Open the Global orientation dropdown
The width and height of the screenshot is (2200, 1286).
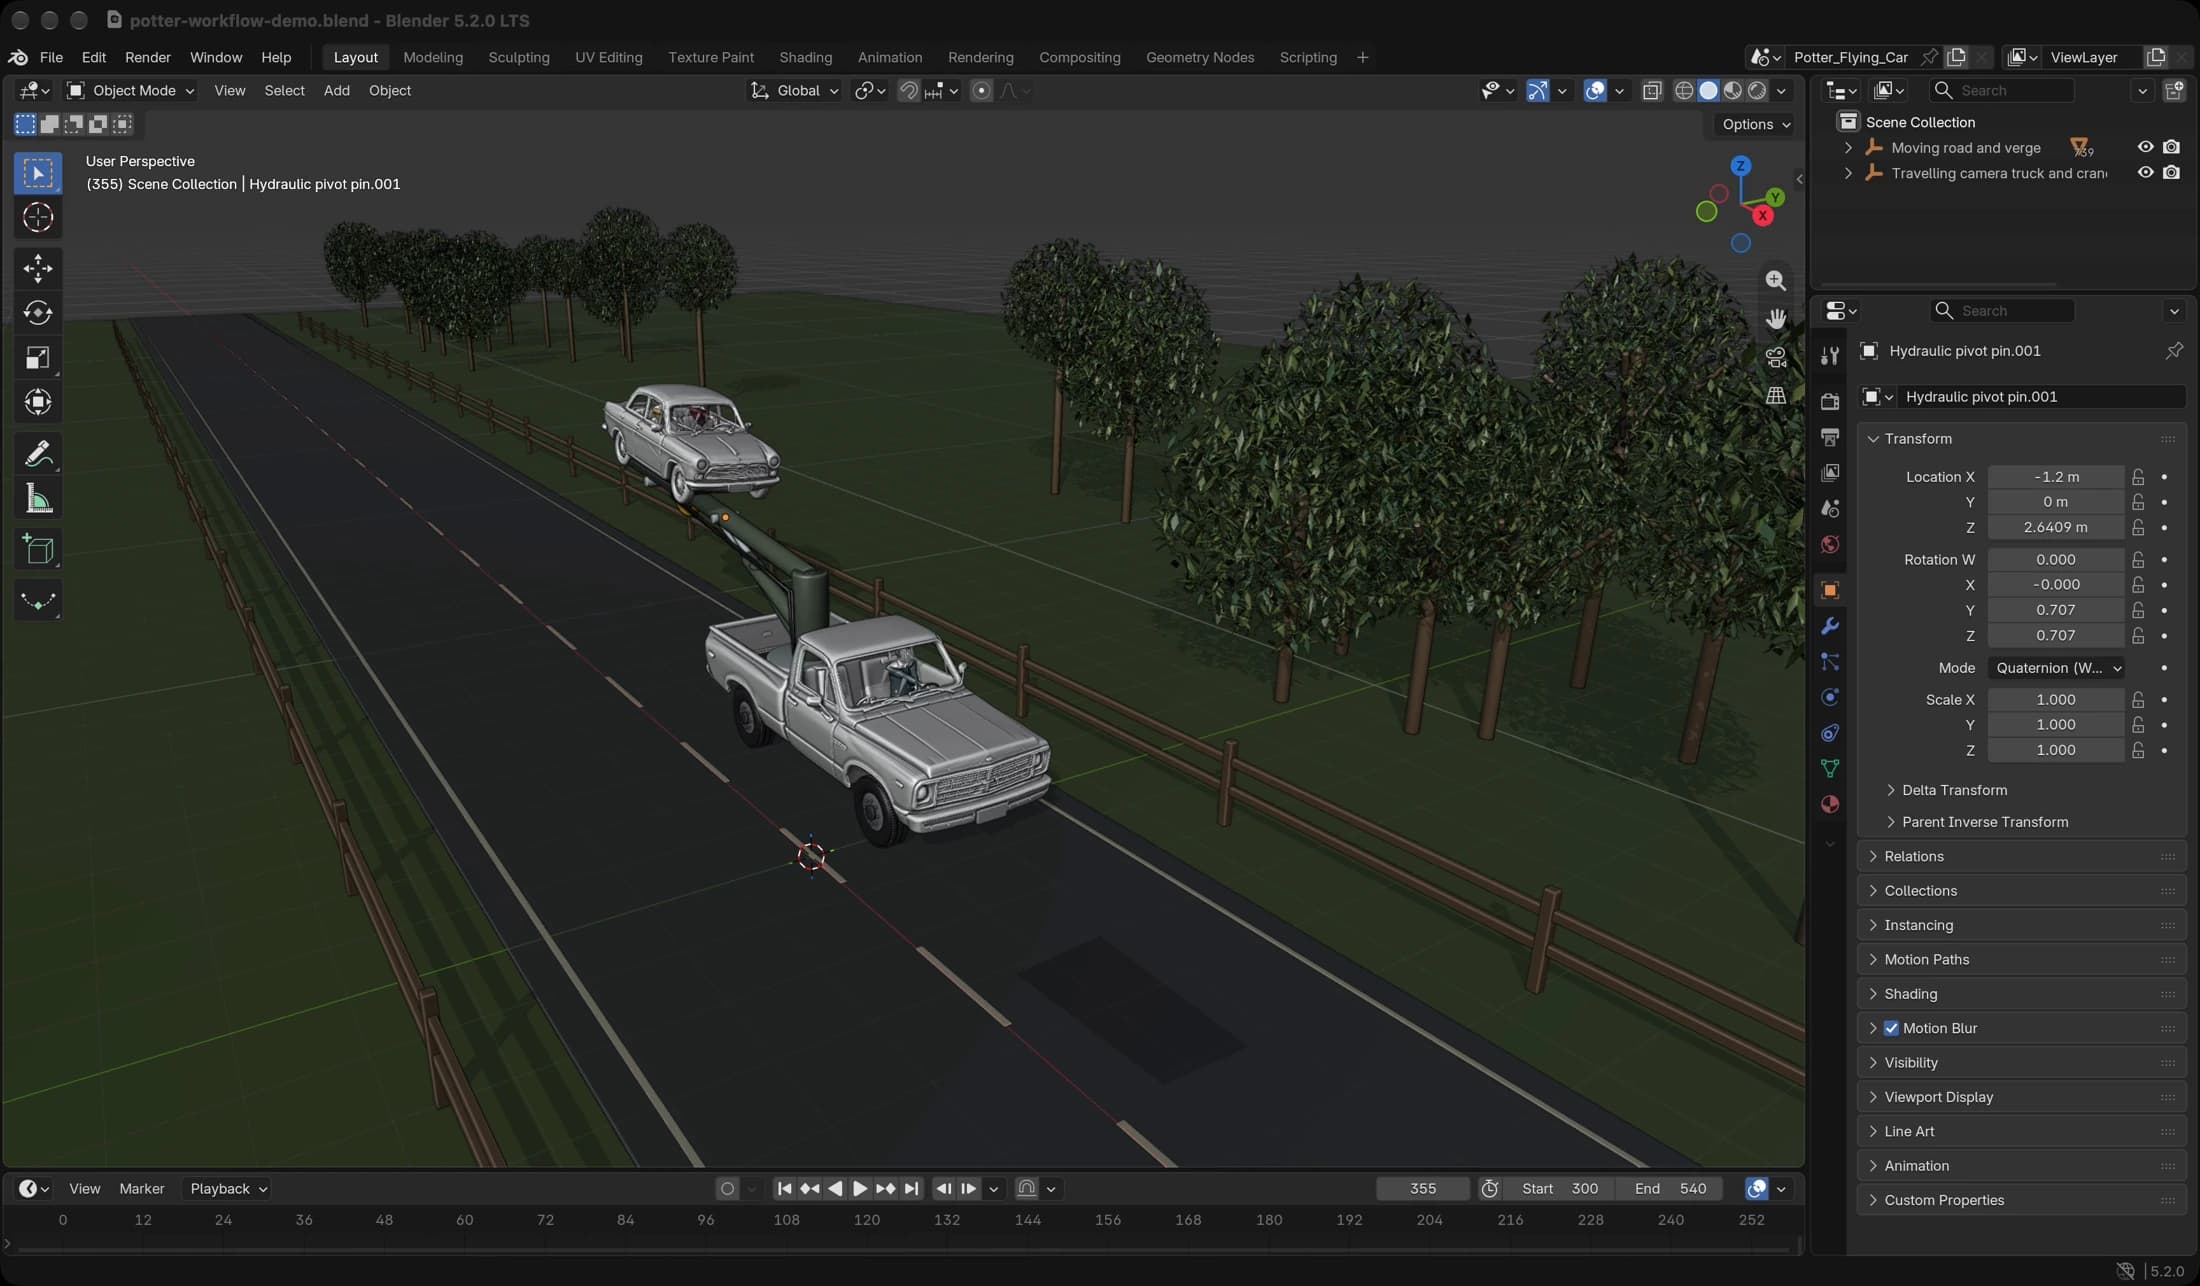pos(795,91)
